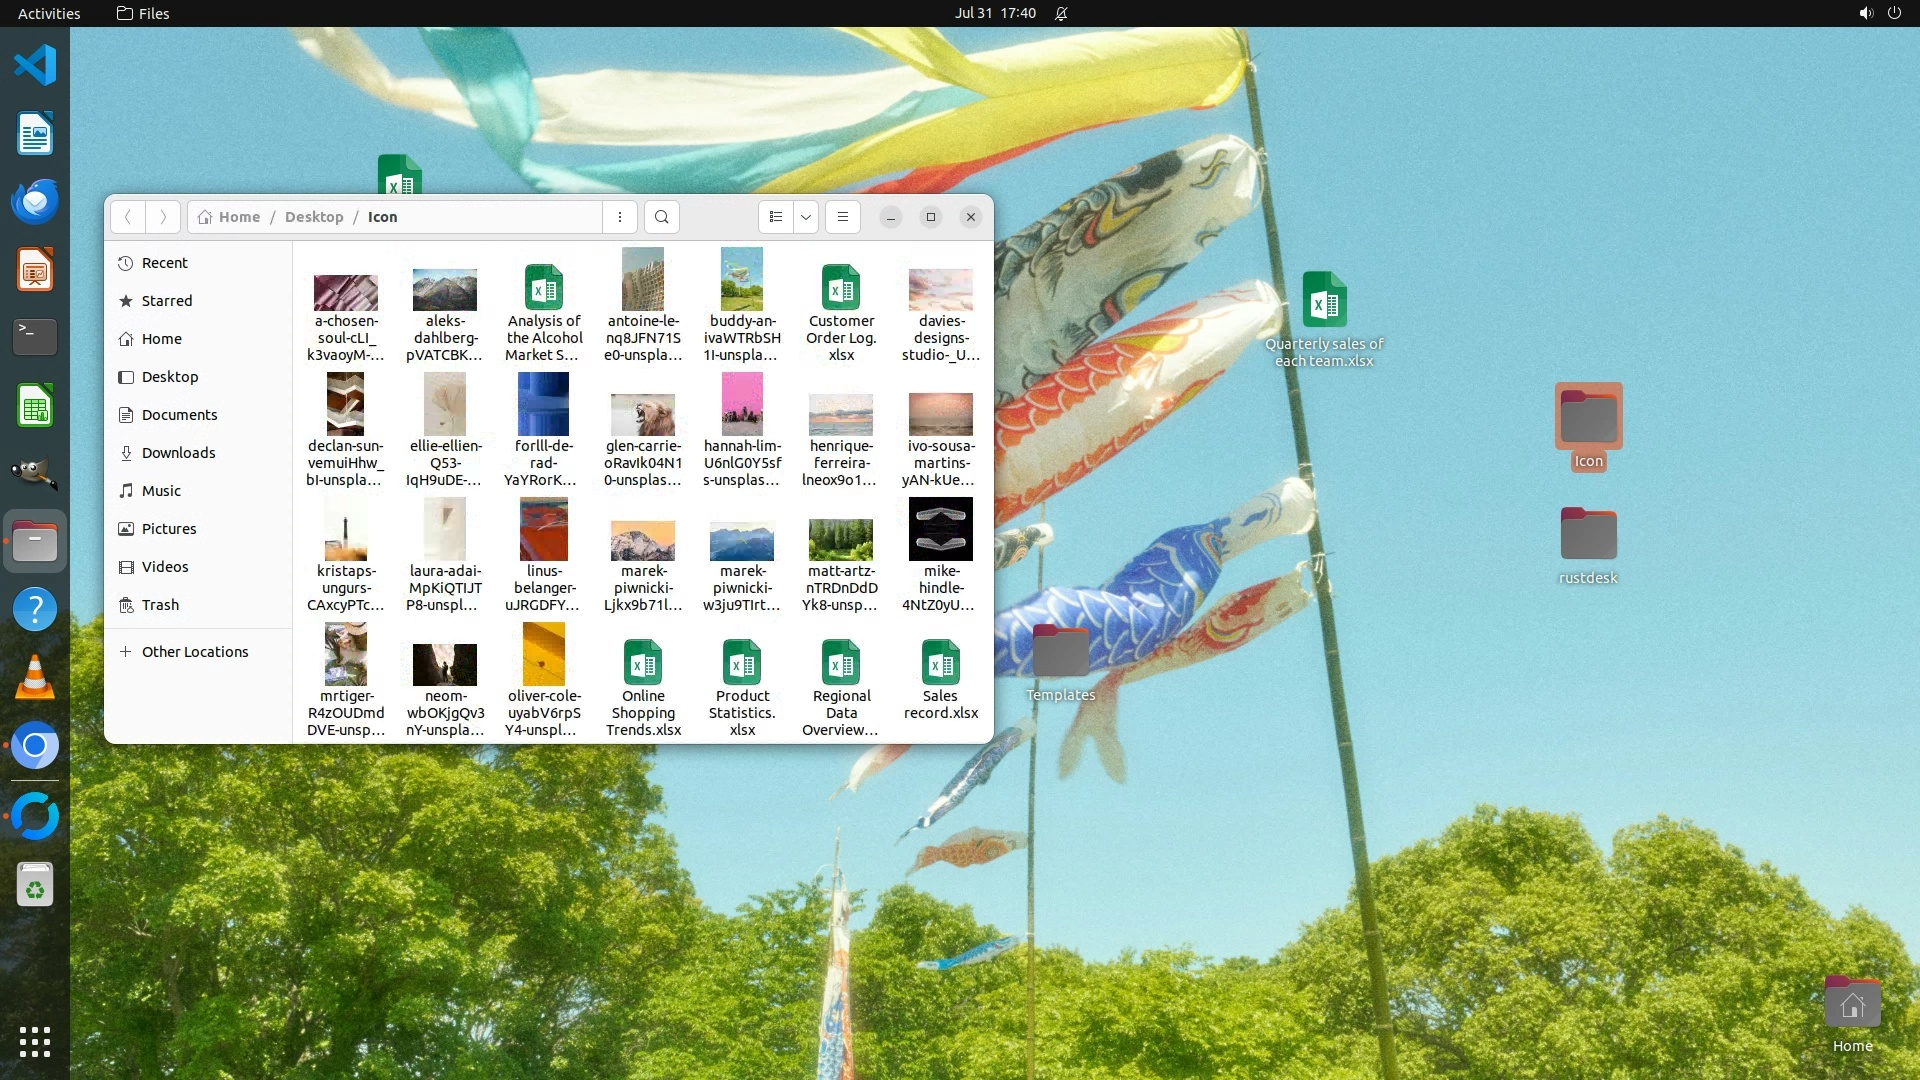
Task: Click the back navigation arrow
Action: [x=127, y=217]
